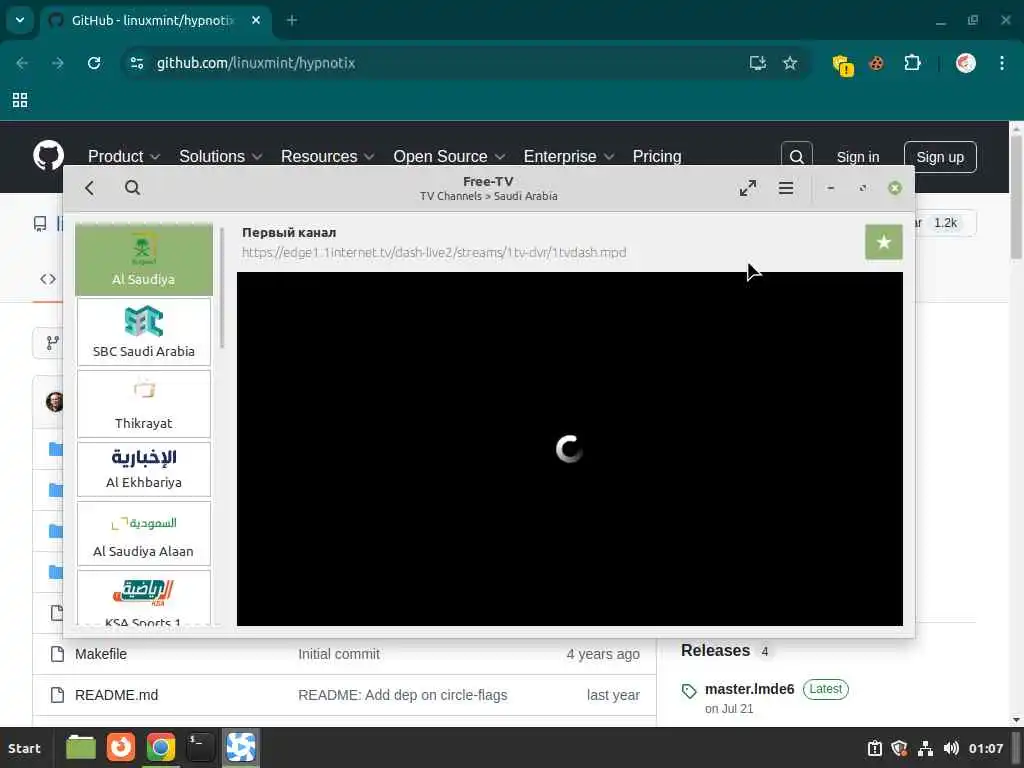The height and width of the screenshot is (768, 1024).
Task: Open the cookie extension icon
Action: [x=876, y=63]
